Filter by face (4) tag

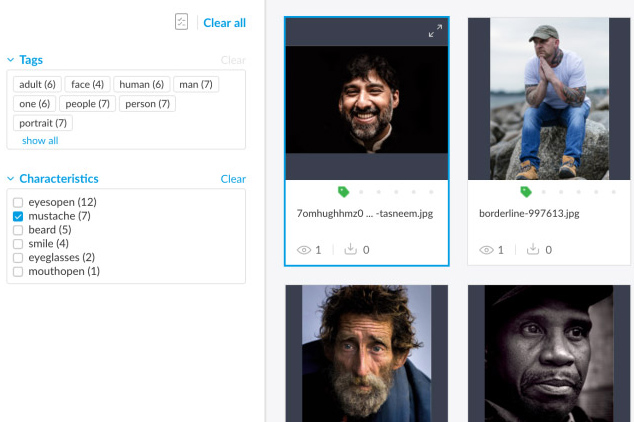[87, 84]
